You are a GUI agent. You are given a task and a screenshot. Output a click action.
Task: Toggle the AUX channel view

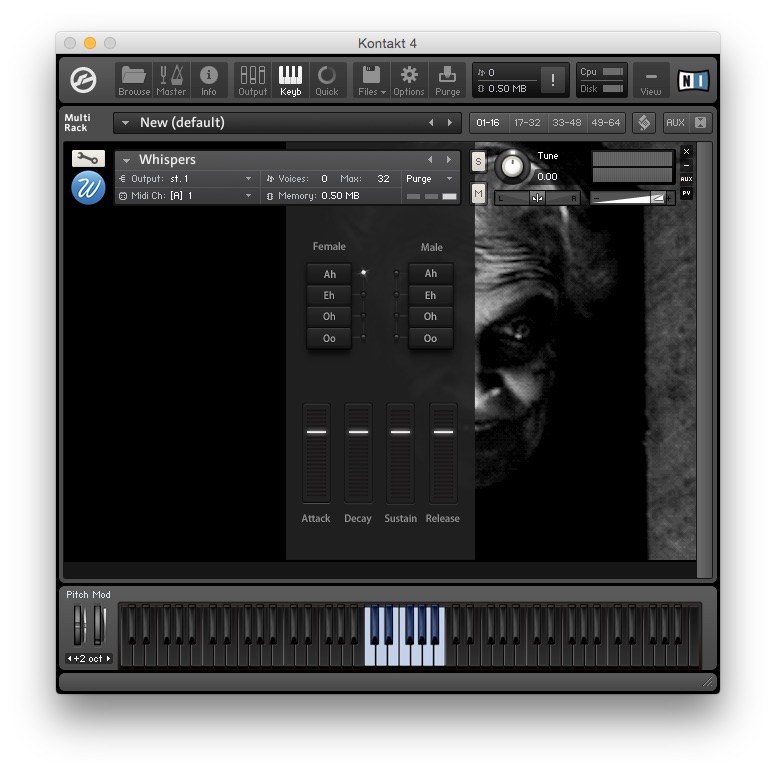coord(675,123)
